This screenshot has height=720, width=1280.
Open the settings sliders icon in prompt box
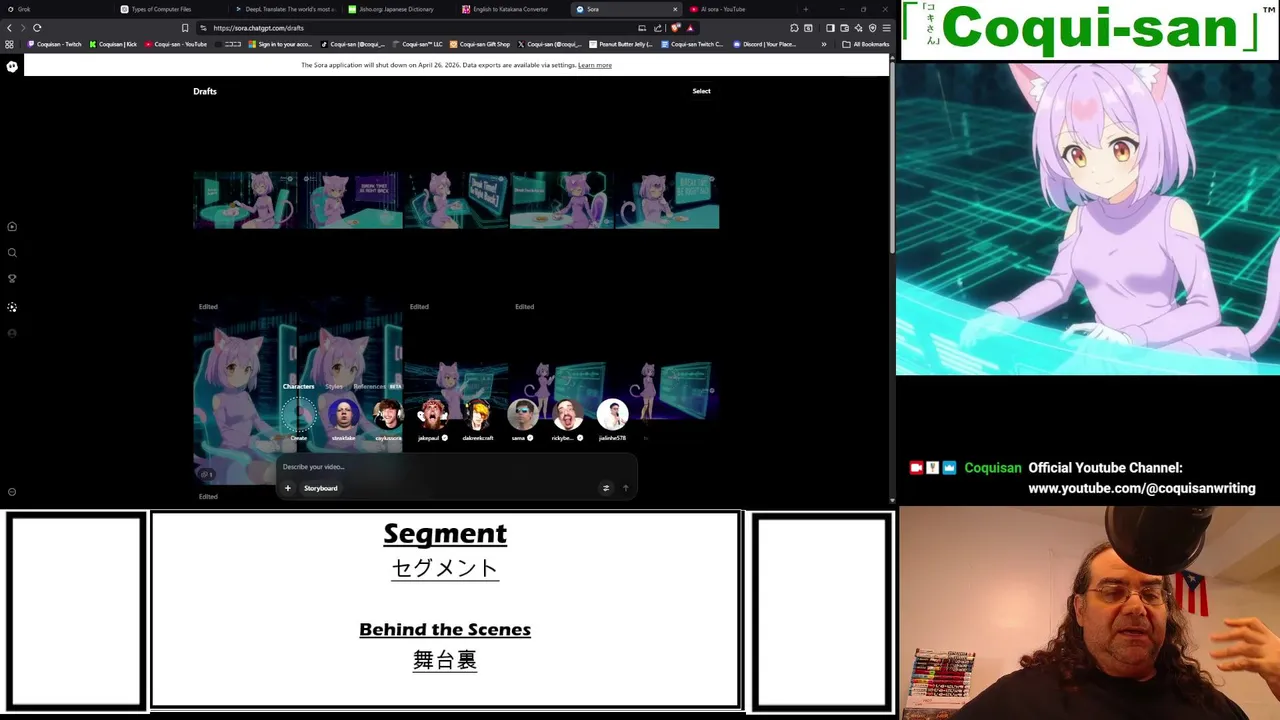[x=605, y=488]
